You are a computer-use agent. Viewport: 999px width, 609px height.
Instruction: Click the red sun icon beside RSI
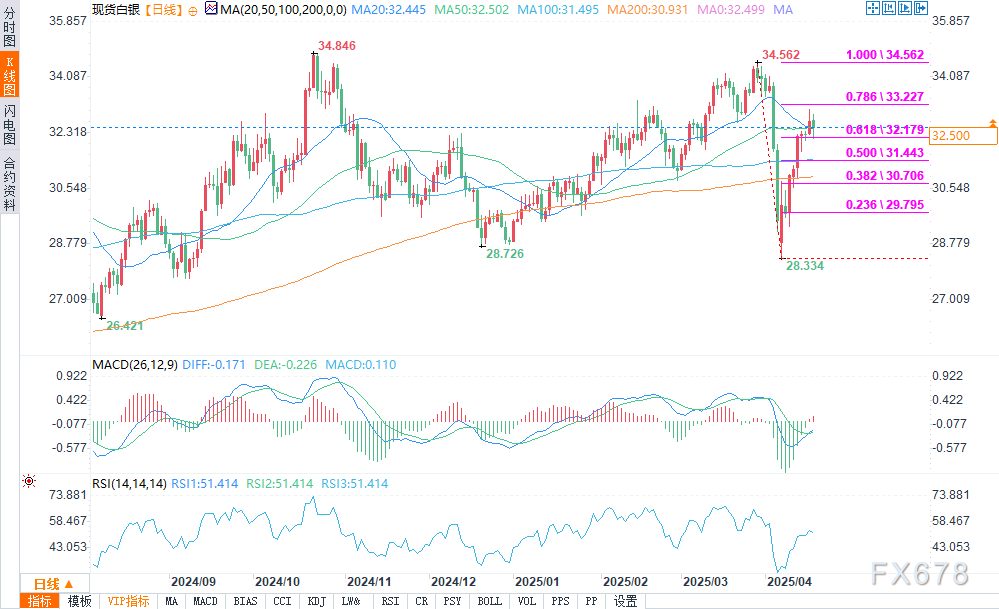[29, 481]
